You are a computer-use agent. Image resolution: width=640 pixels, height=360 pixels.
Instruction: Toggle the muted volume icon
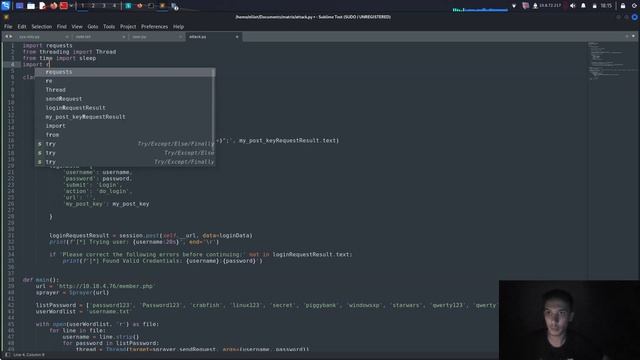point(573,6)
